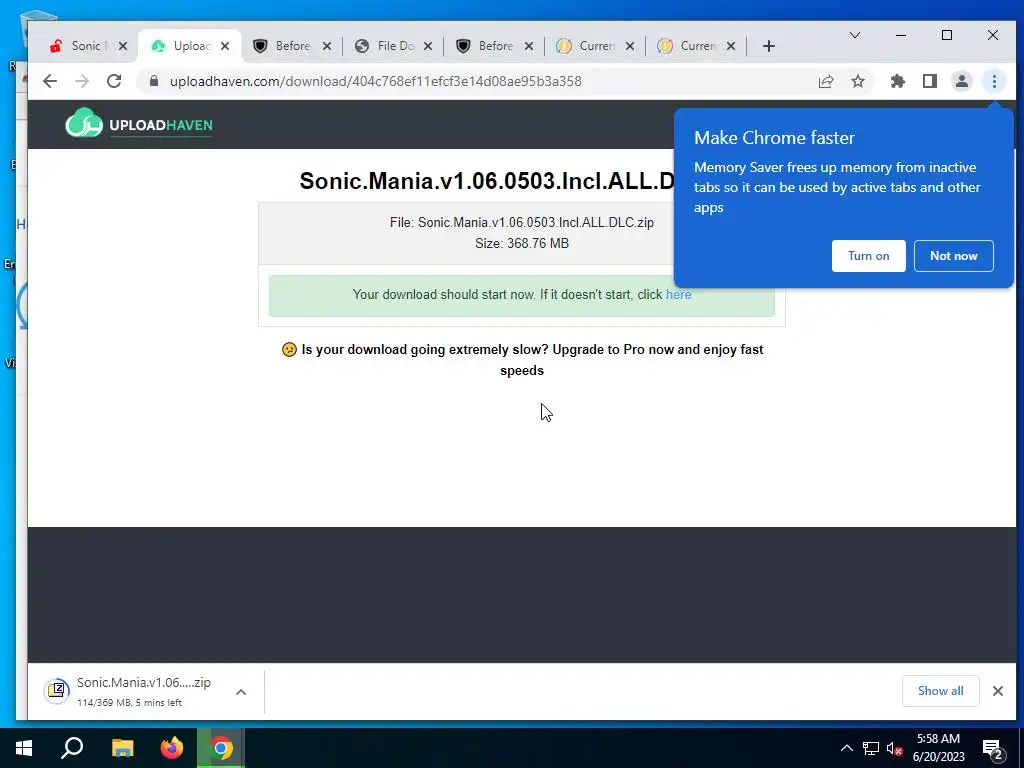Viewport: 1024px width, 768px height.
Task: Dismiss Memory Saver with Not now
Action: 953,255
